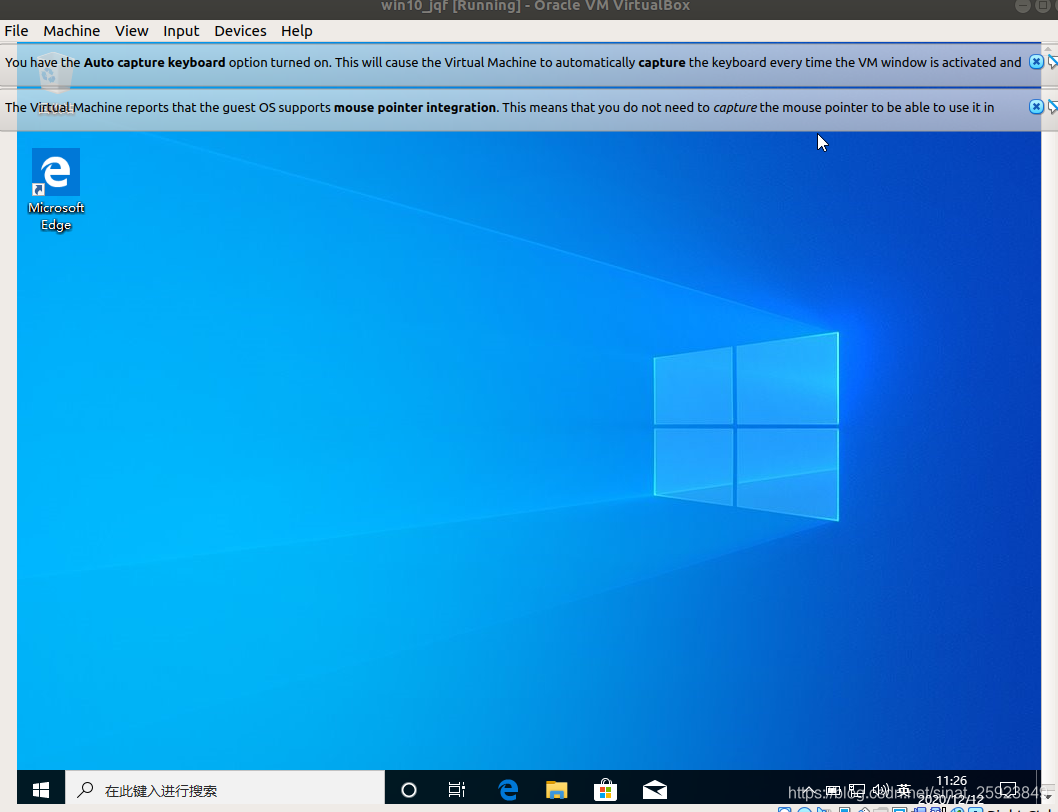This screenshot has width=1058, height=812.
Task: Open the Windows Start menu
Action: click(x=40, y=790)
